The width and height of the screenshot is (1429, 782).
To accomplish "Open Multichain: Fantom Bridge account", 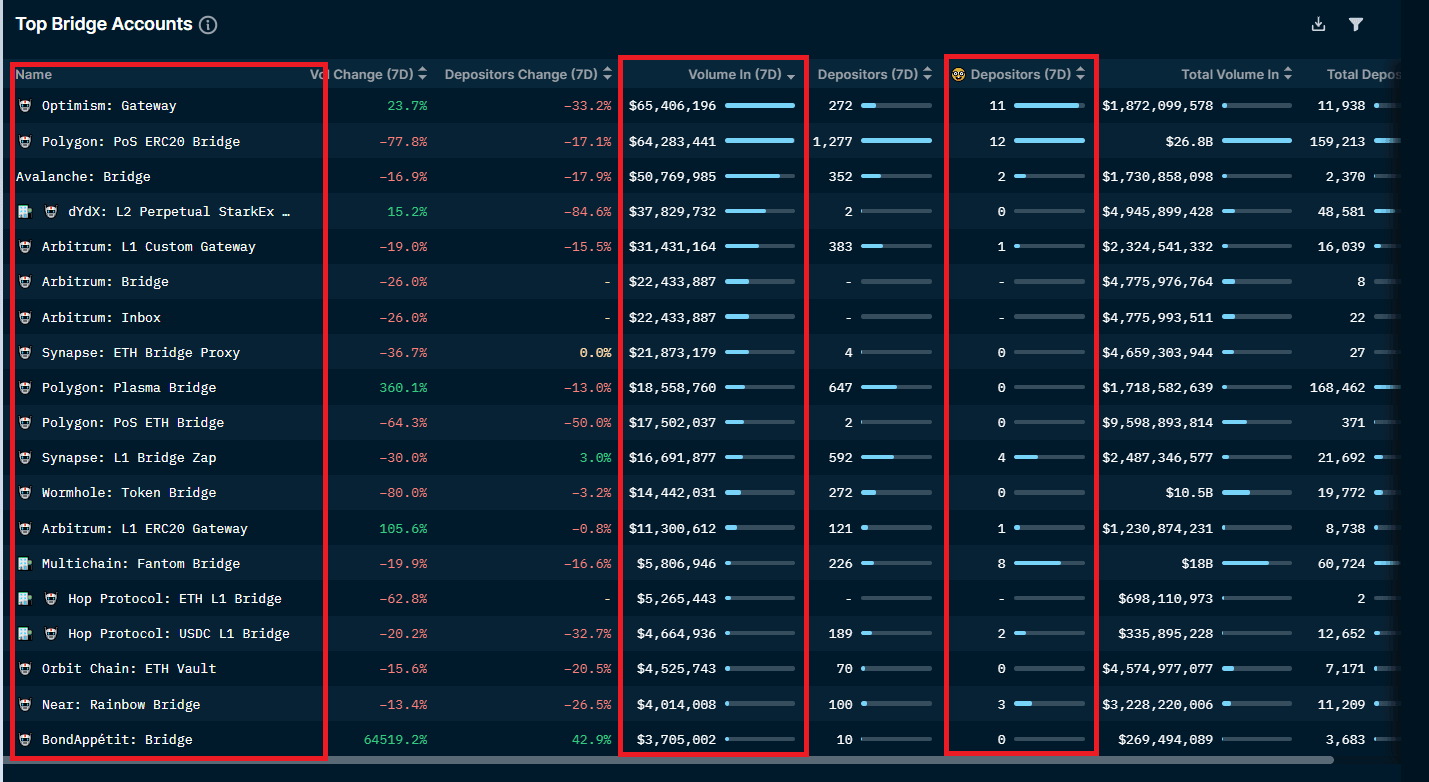I will pyautogui.click(x=141, y=564).
